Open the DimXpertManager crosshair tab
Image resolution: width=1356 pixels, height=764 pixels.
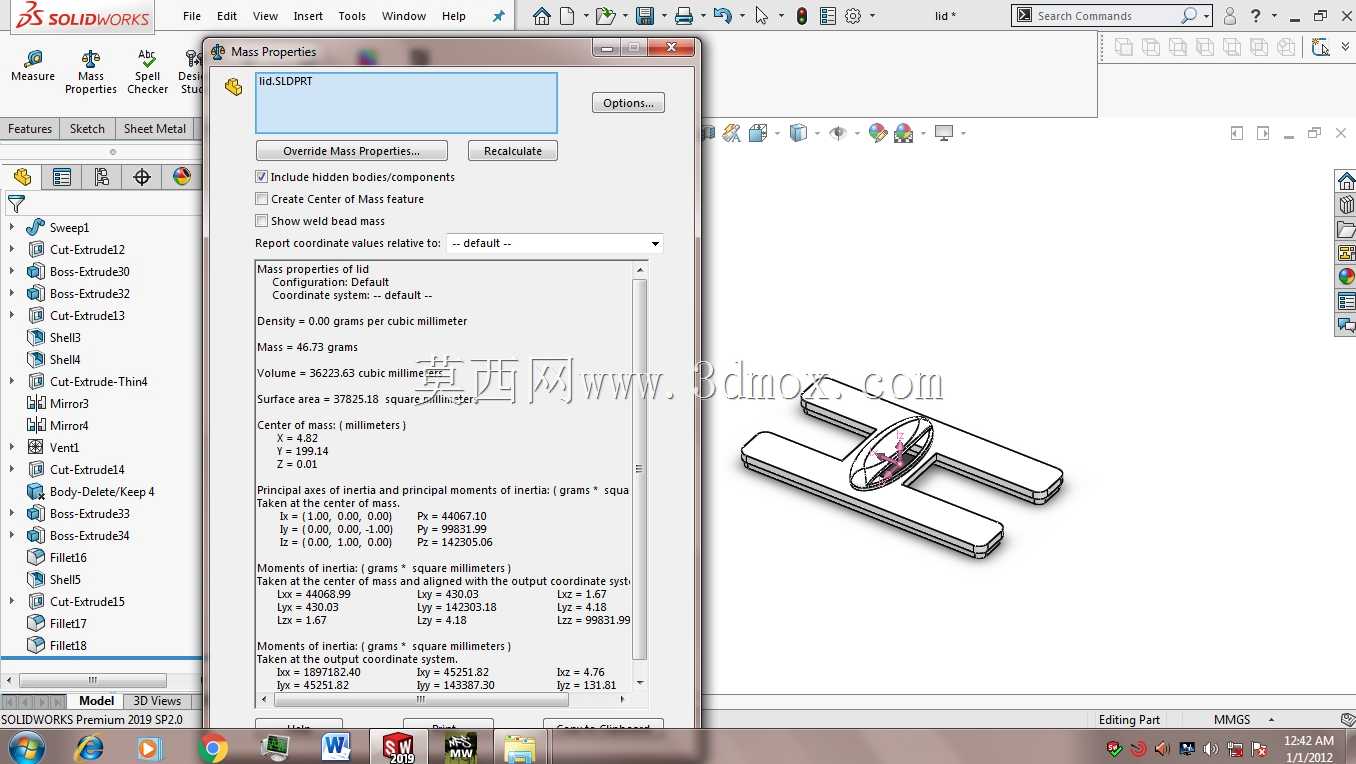click(142, 177)
